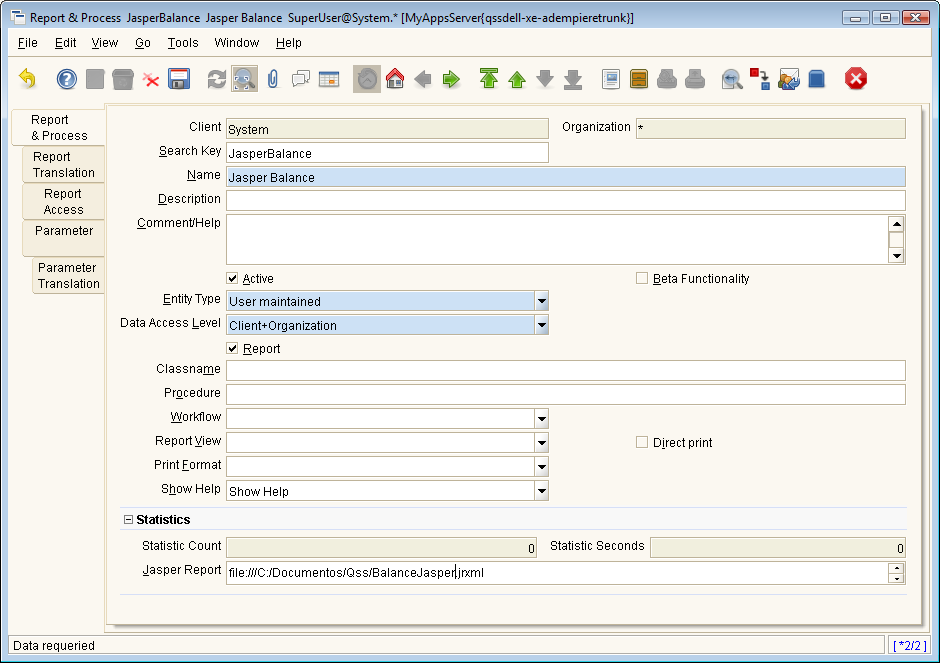Jump to first record green arrow icon
This screenshot has height=663, width=940.
[489, 79]
